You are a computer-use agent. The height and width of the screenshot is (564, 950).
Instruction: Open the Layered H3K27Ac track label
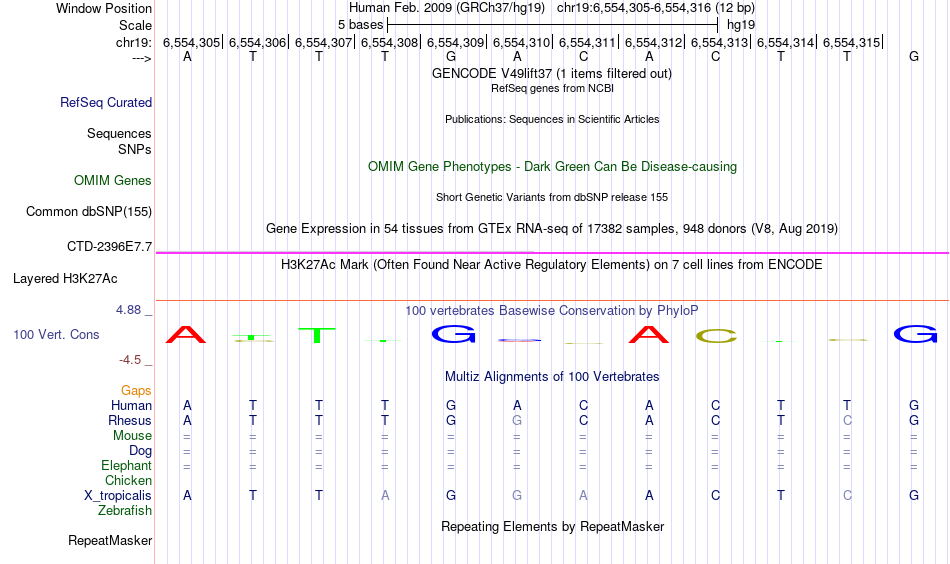tap(65, 279)
